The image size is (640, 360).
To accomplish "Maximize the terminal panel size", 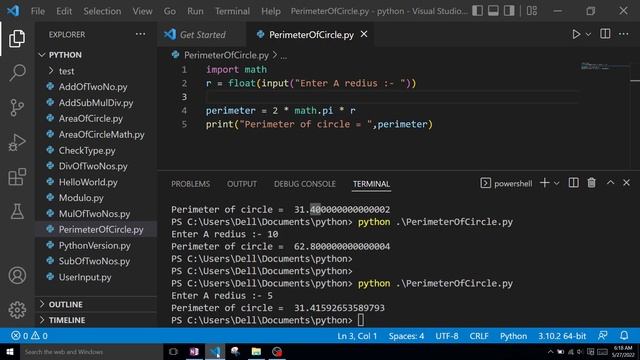I will (x=610, y=183).
